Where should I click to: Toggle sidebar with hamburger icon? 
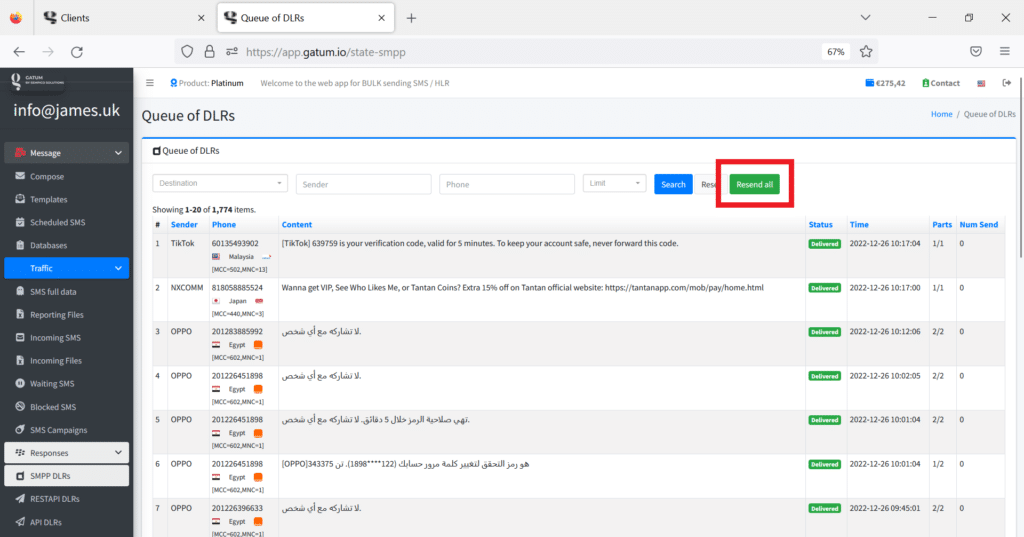(150, 83)
